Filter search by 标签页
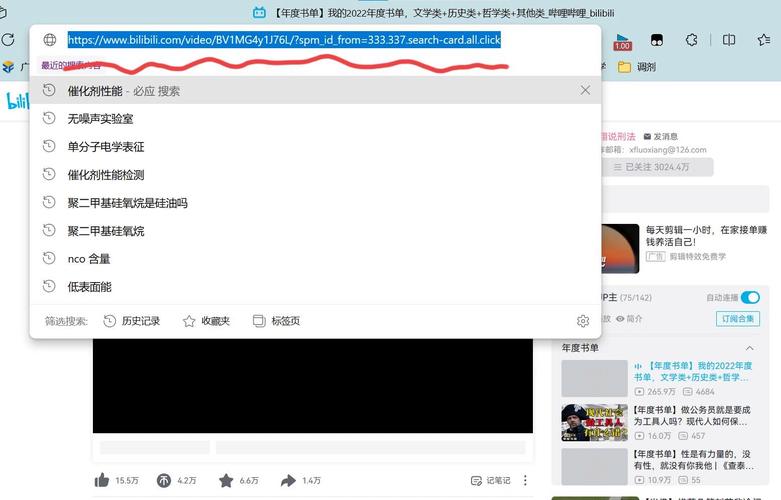The width and height of the screenshot is (781, 500). (x=276, y=321)
